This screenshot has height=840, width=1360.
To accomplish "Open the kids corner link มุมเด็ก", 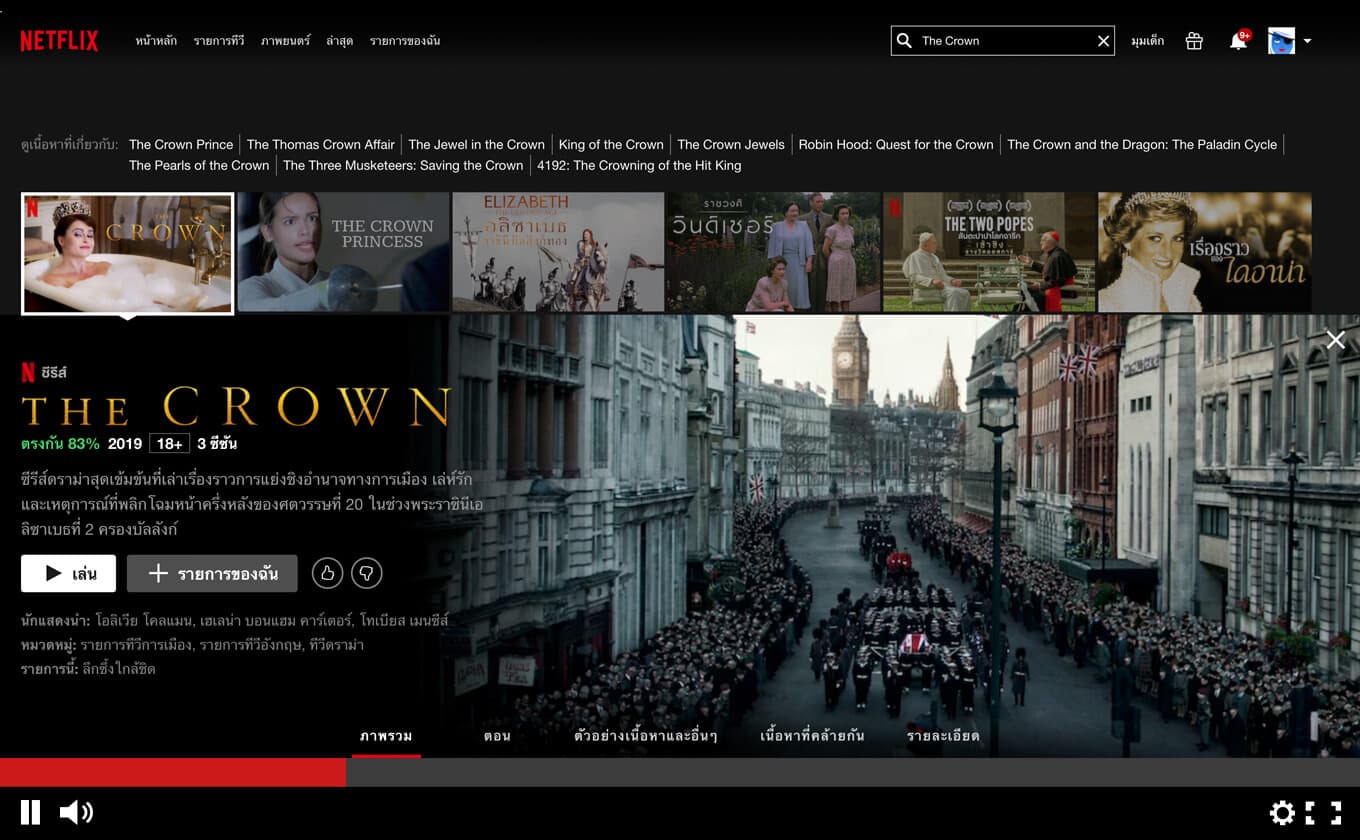I will pos(1147,41).
